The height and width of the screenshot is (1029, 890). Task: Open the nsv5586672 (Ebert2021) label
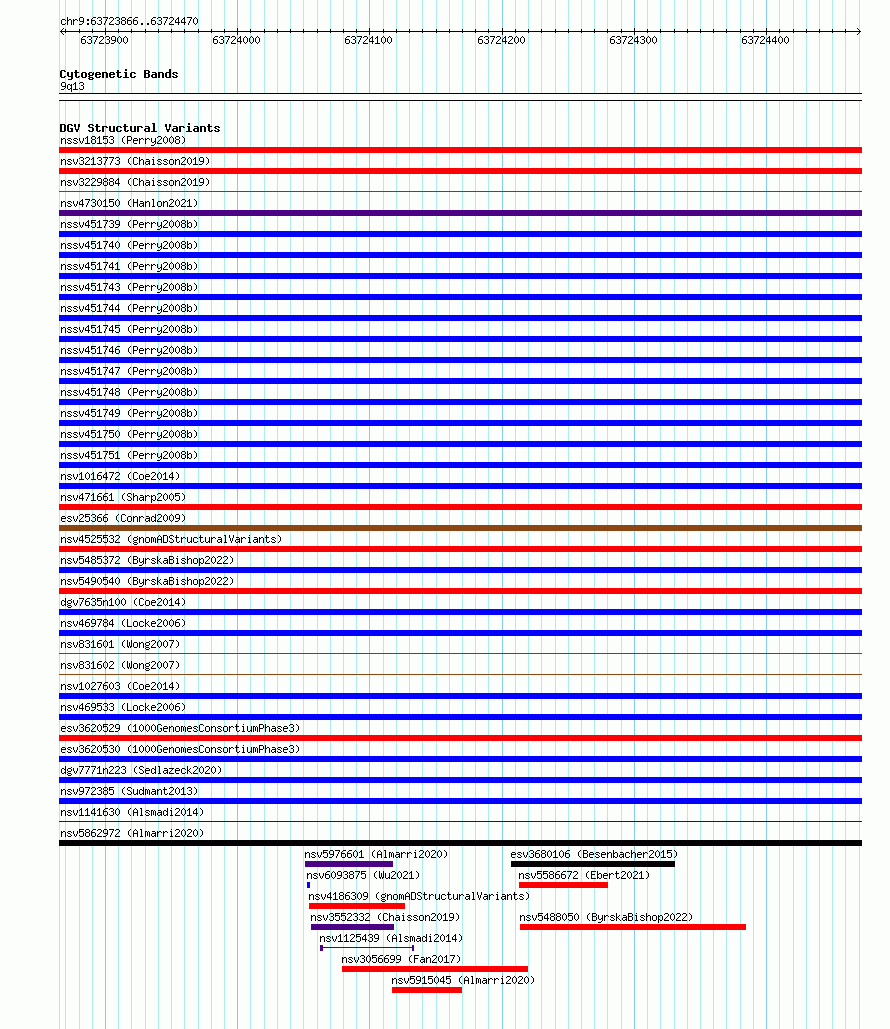[584, 875]
